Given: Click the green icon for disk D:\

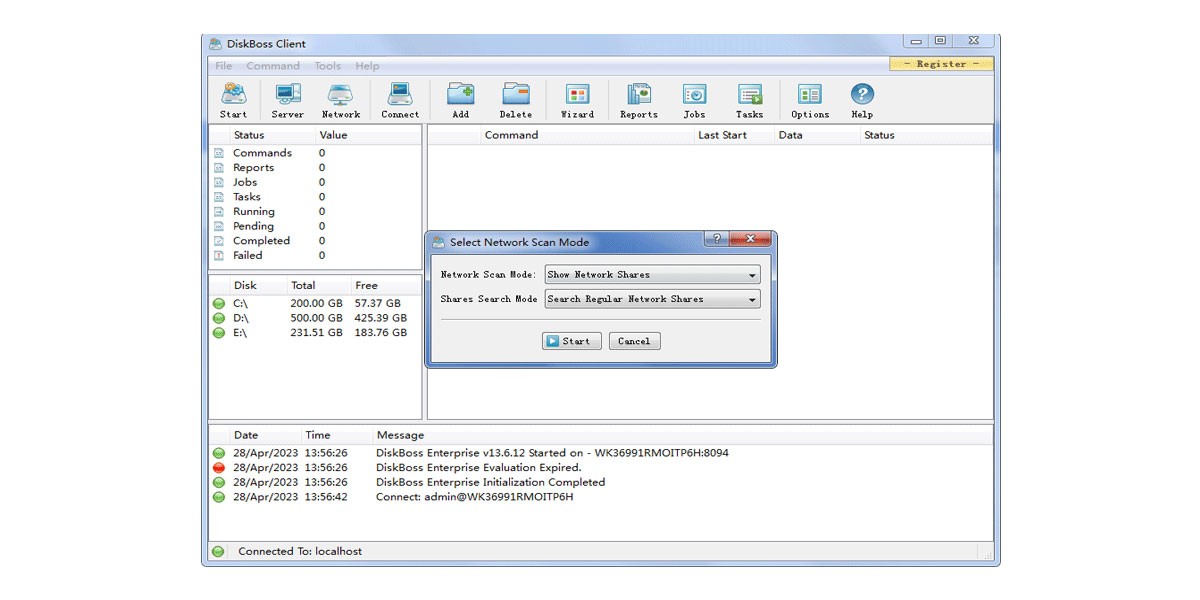Looking at the screenshot, I should [219, 318].
